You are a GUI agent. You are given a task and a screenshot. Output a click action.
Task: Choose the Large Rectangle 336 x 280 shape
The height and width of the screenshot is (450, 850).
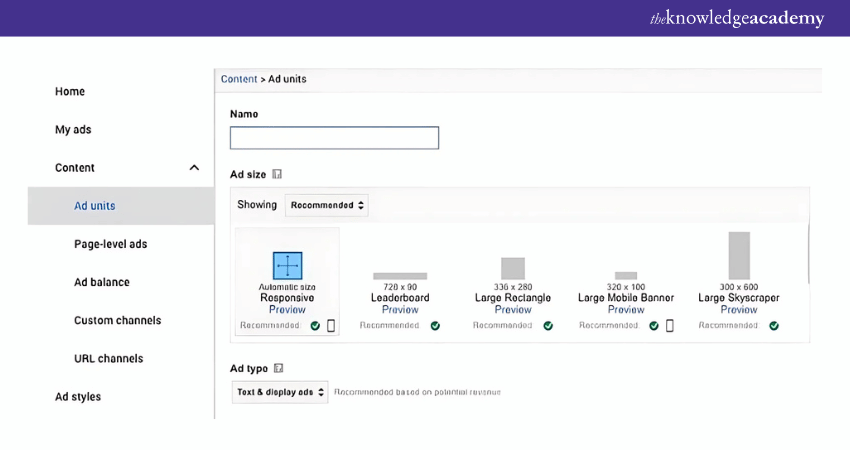[513, 268]
